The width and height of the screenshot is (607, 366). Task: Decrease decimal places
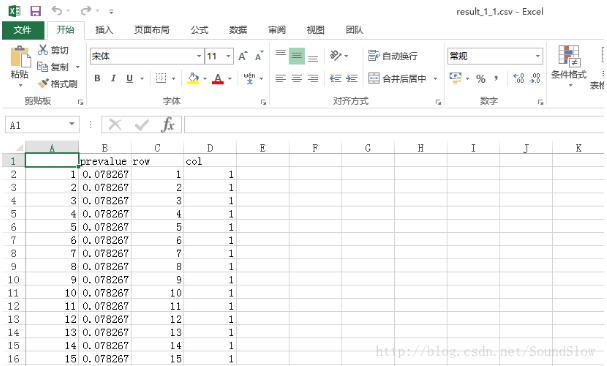click(535, 79)
